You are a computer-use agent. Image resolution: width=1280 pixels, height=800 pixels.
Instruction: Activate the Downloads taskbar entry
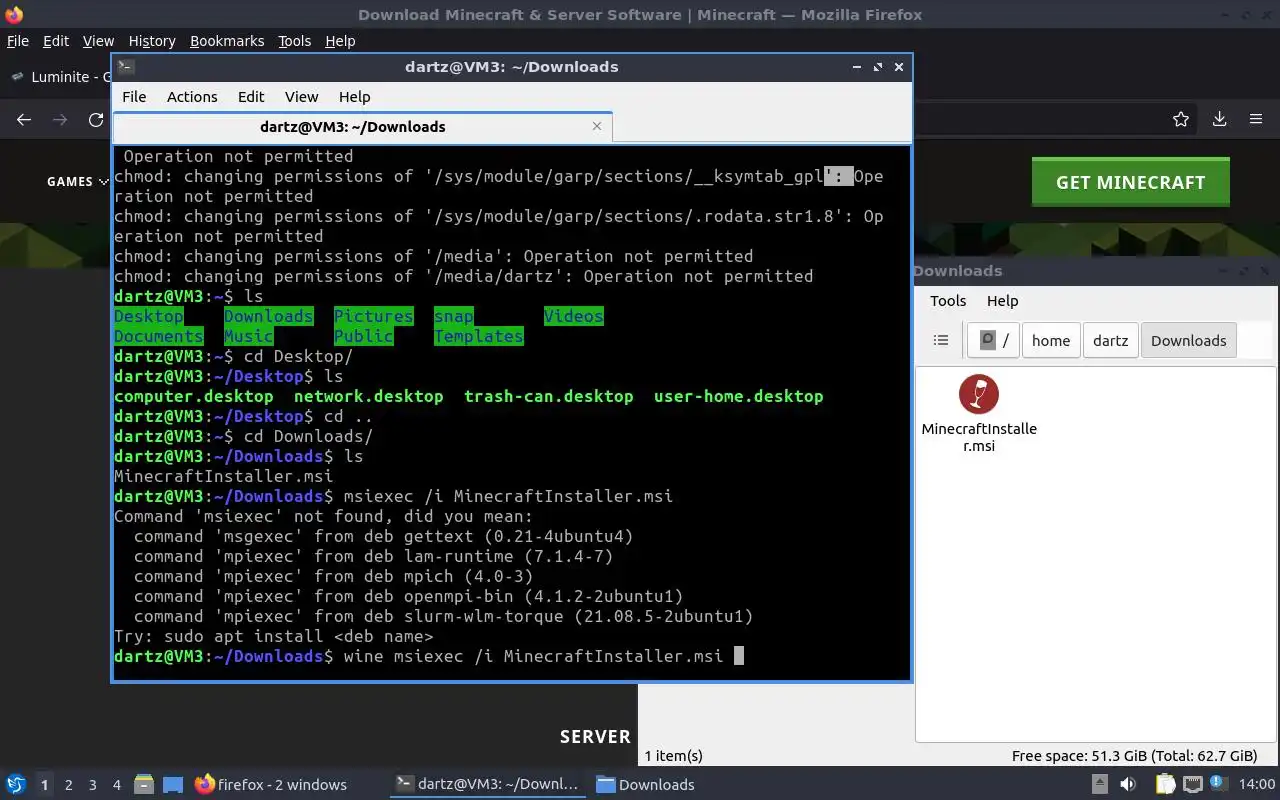point(646,784)
